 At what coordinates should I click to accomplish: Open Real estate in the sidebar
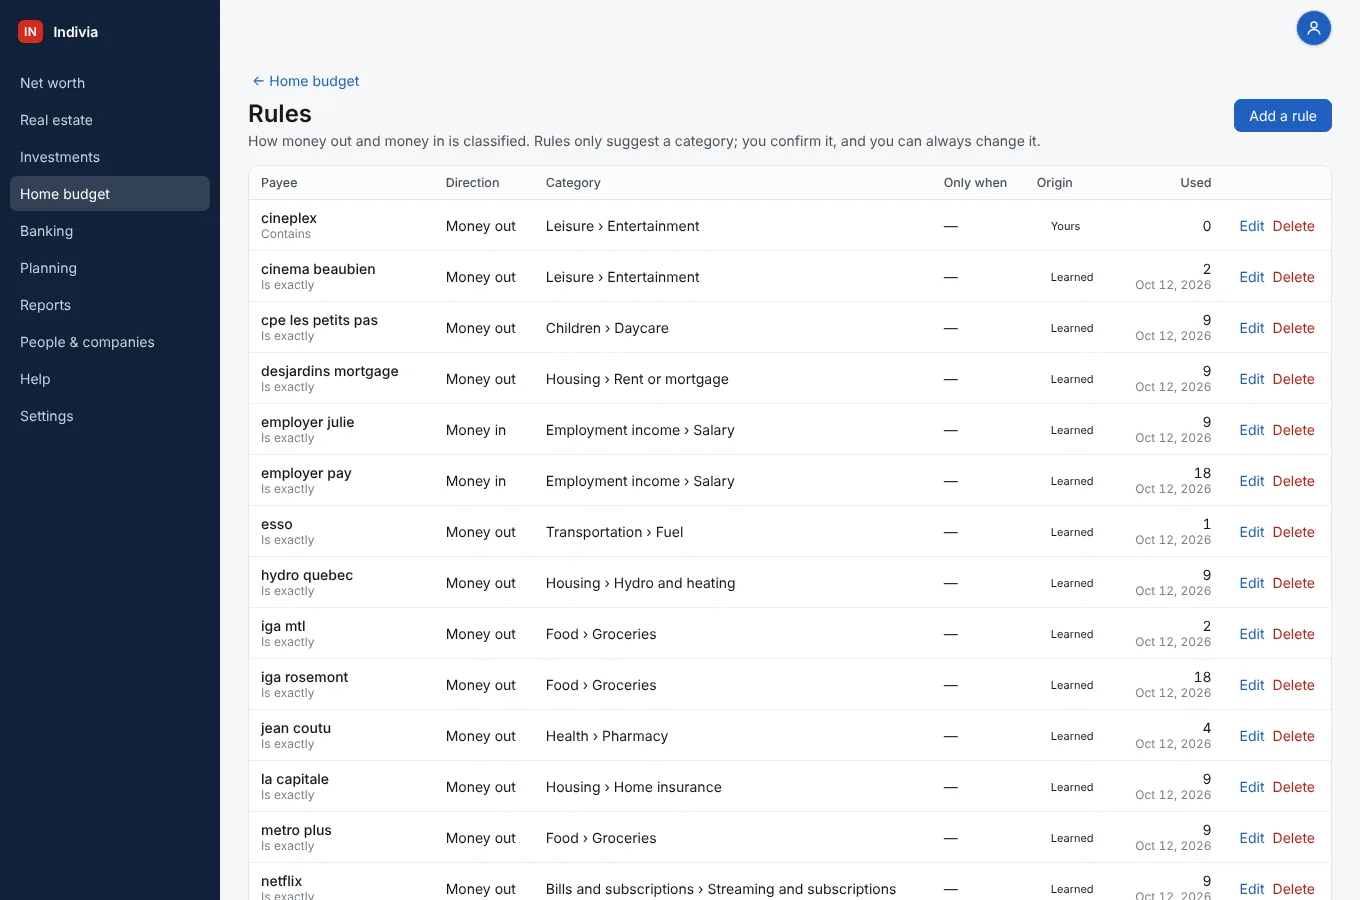click(110, 120)
